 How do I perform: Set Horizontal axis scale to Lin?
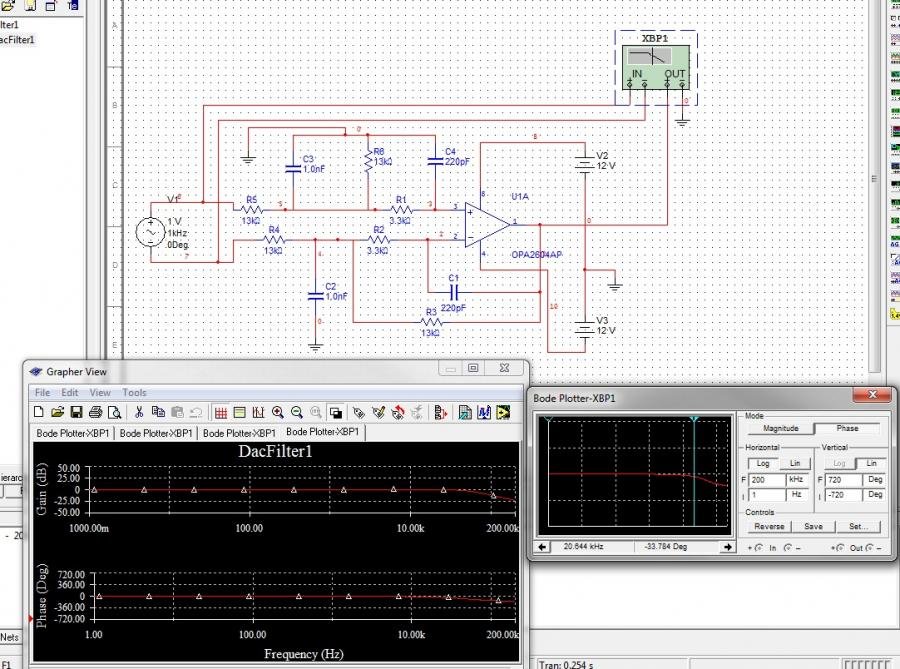point(795,464)
